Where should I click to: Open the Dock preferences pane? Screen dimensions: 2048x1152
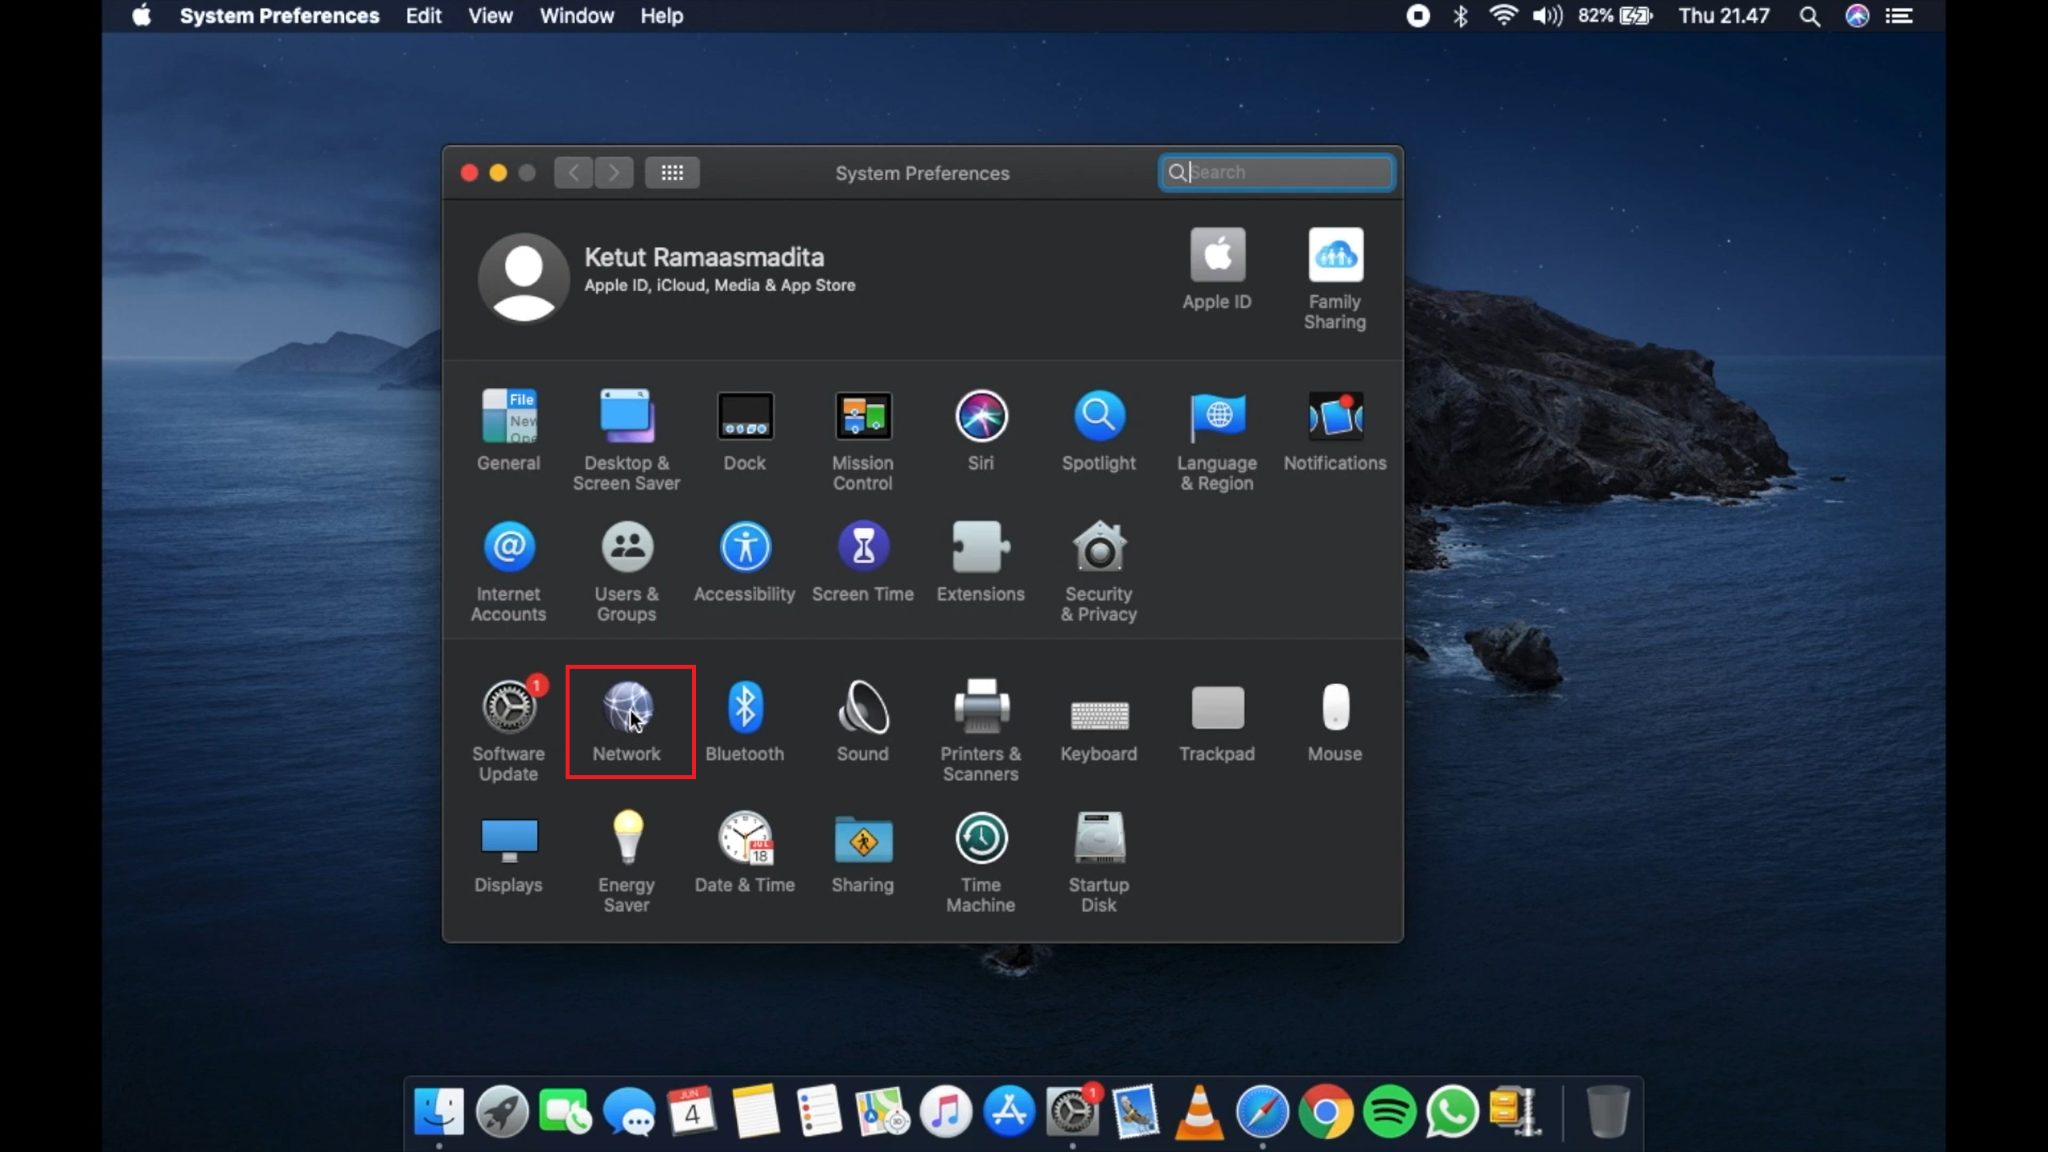click(745, 430)
